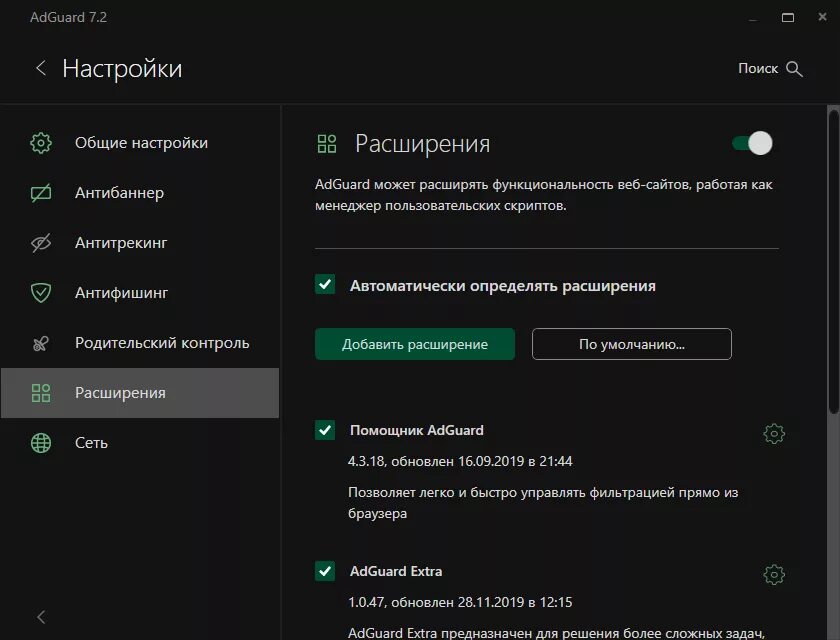Click the Антибаннер crossed banner icon
The height and width of the screenshot is (640, 840).
tap(41, 193)
